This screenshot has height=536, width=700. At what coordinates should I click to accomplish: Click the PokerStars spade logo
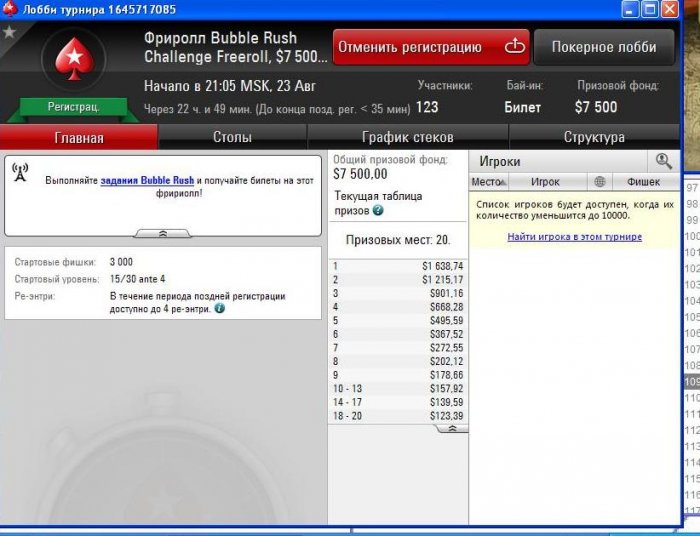(x=74, y=58)
